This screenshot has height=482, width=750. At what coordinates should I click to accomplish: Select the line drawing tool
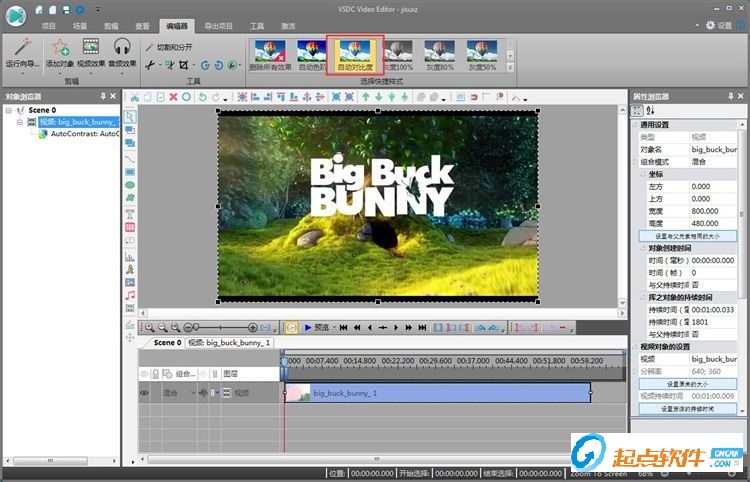130,158
